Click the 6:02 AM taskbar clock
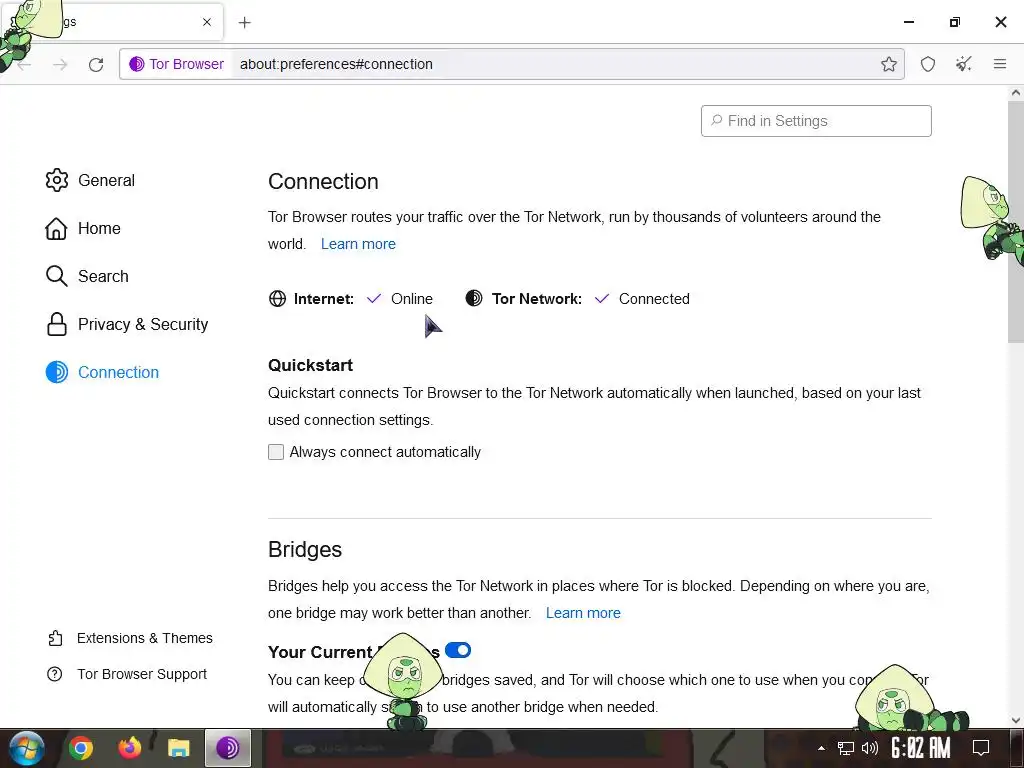The width and height of the screenshot is (1024, 768). (x=920, y=748)
